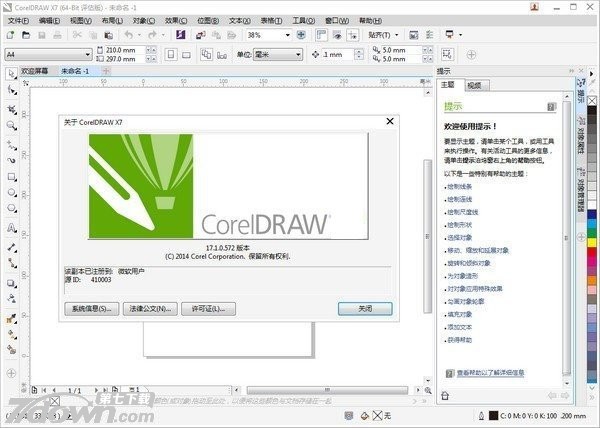Click the 法律公文(N)... button
Image resolution: width=600 pixels, height=428 pixels.
pos(150,309)
